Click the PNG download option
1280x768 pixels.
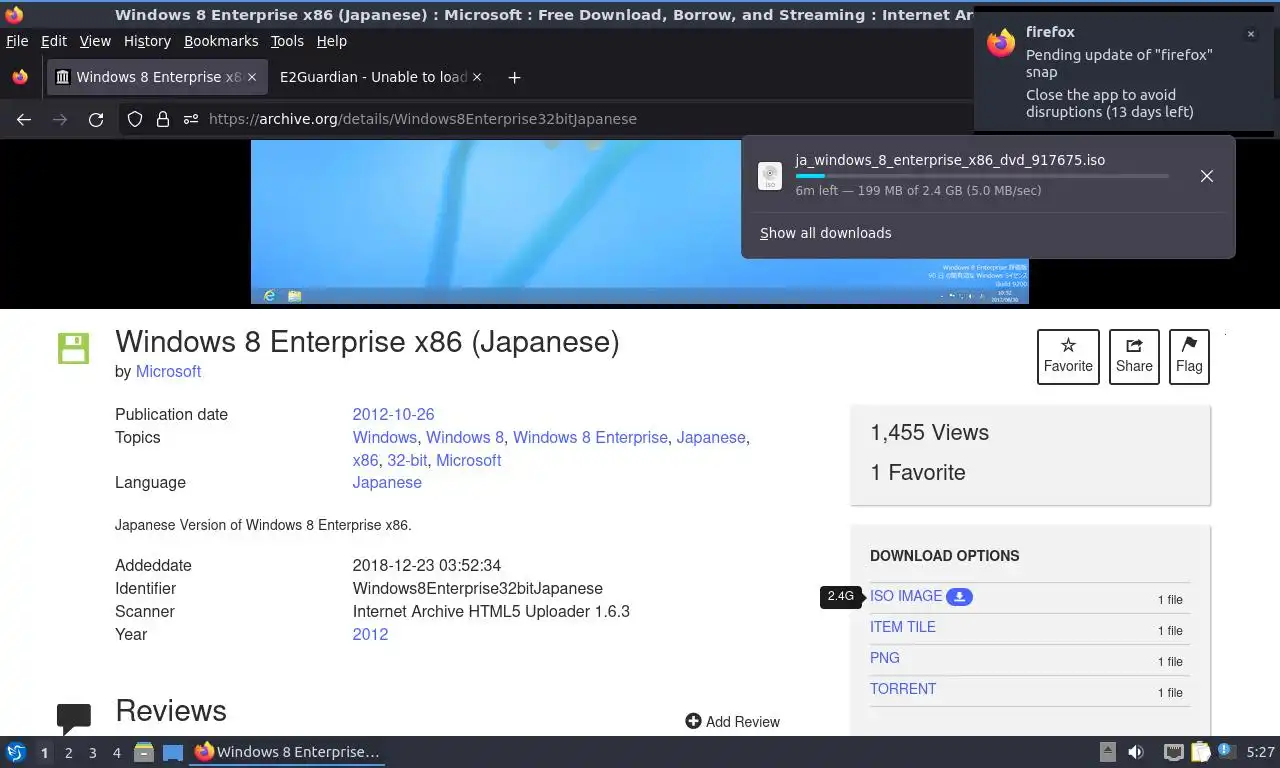click(885, 658)
